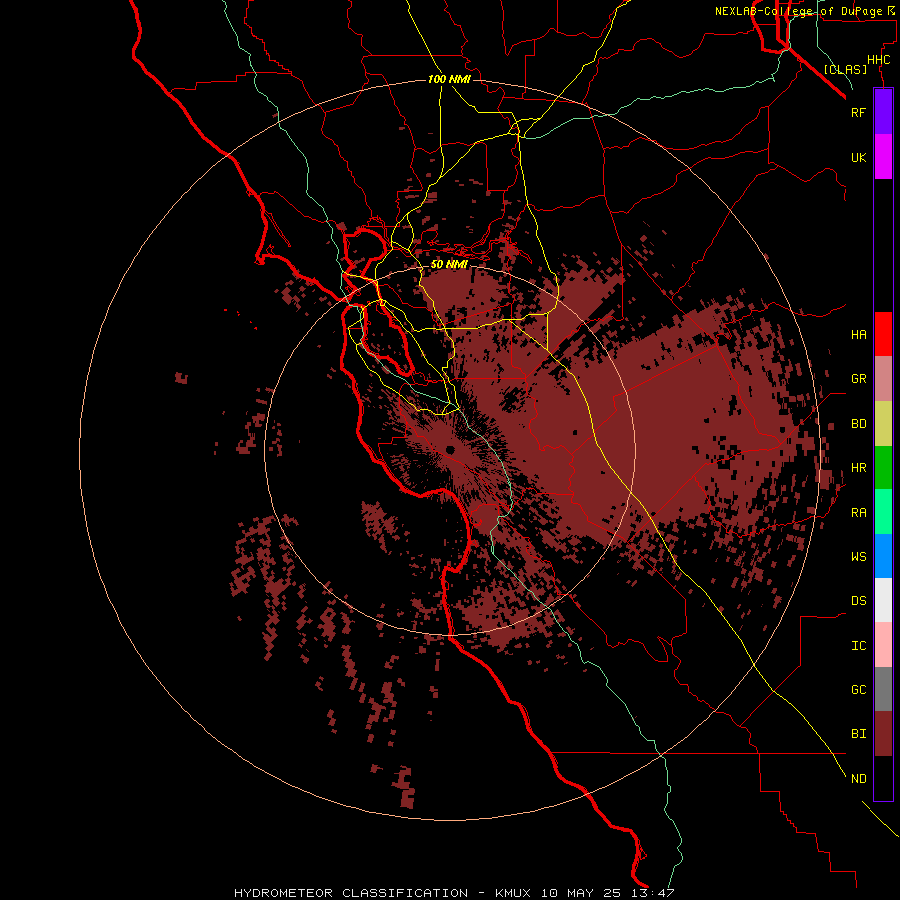The image size is (900, 900).
Task: Click the UK magenta legend swatch
Action: click(x=883, y=157)
